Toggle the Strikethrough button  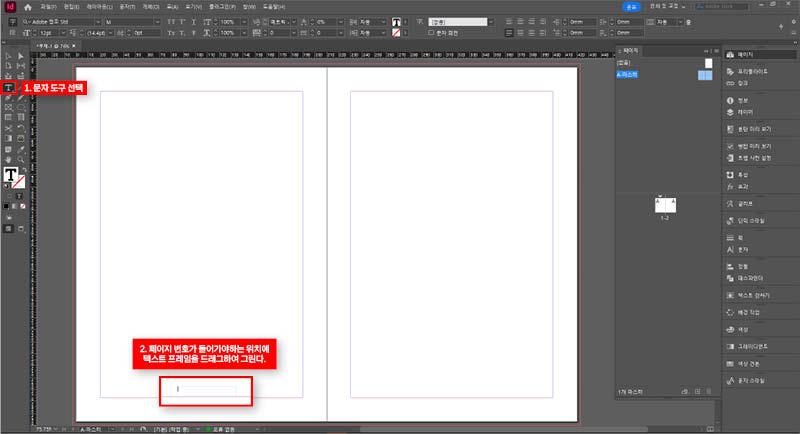point(193,33)
